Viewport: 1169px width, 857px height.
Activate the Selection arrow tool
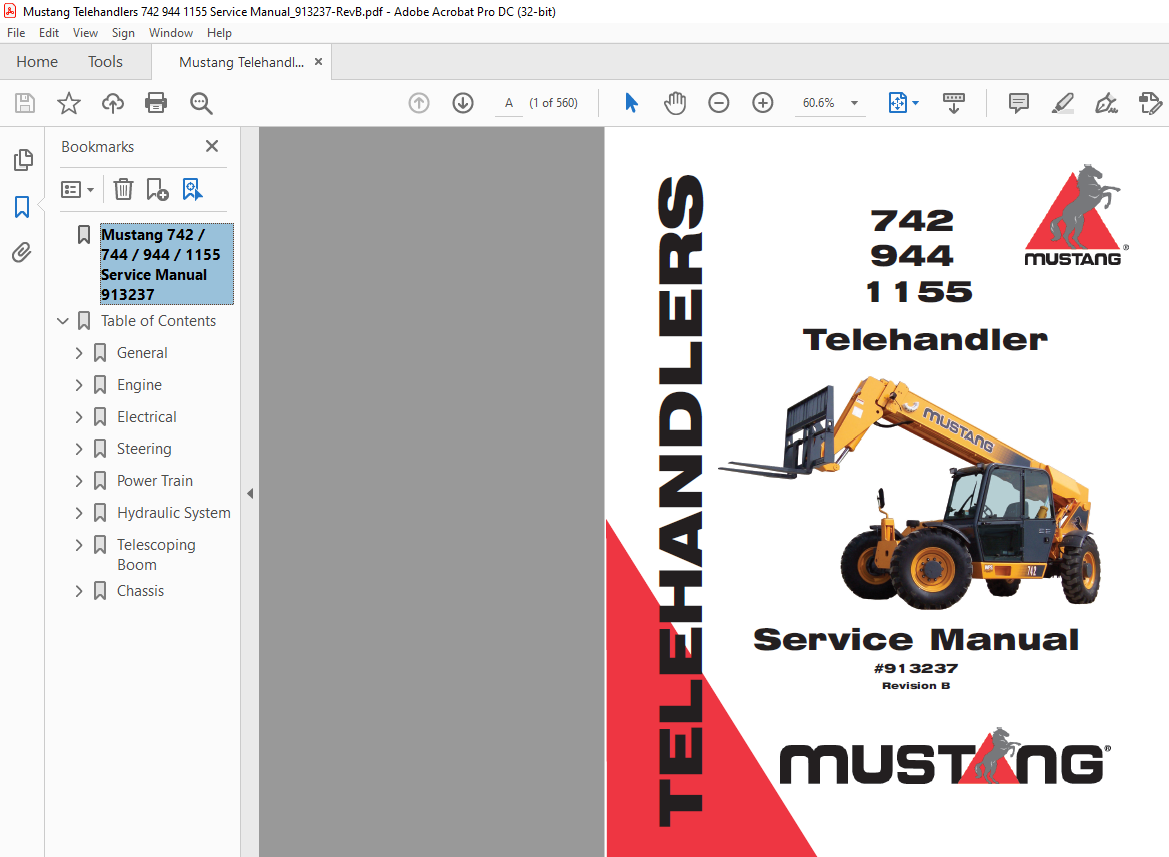tap(631, 103)
